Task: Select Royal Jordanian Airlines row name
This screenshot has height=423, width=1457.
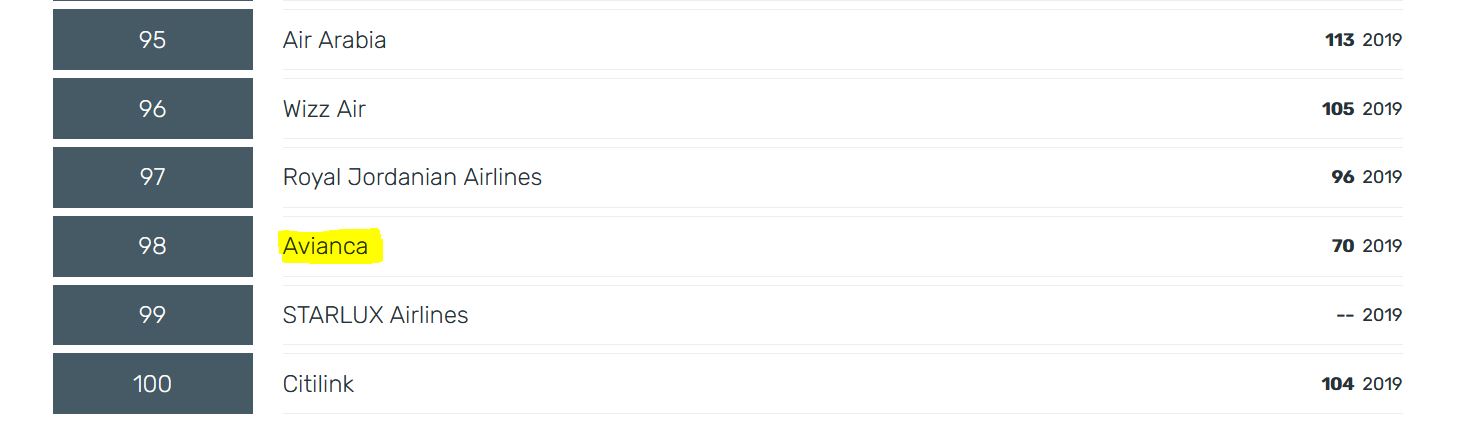Action: coord(412,177)
